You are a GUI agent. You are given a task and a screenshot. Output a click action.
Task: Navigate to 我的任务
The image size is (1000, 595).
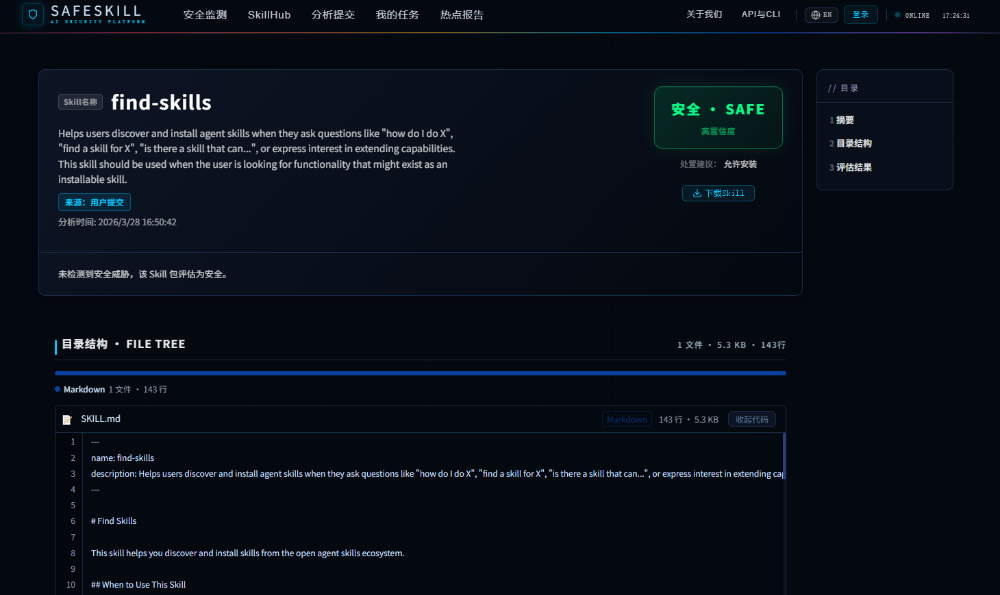click(397, 15)
